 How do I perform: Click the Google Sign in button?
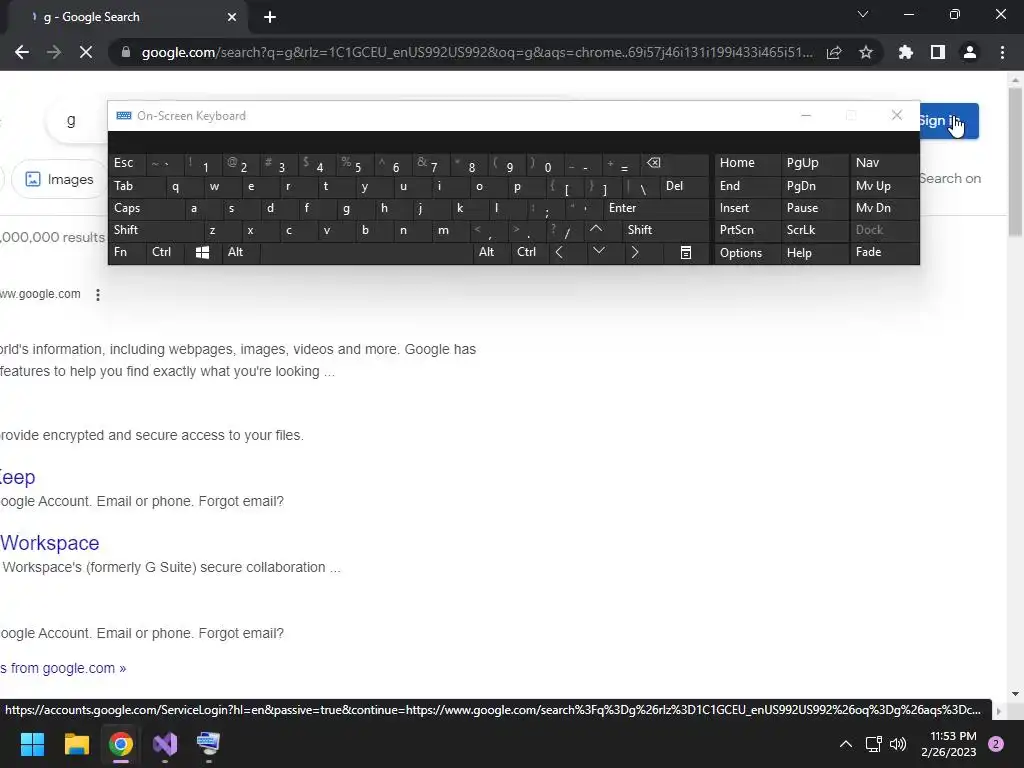[949, 121]
